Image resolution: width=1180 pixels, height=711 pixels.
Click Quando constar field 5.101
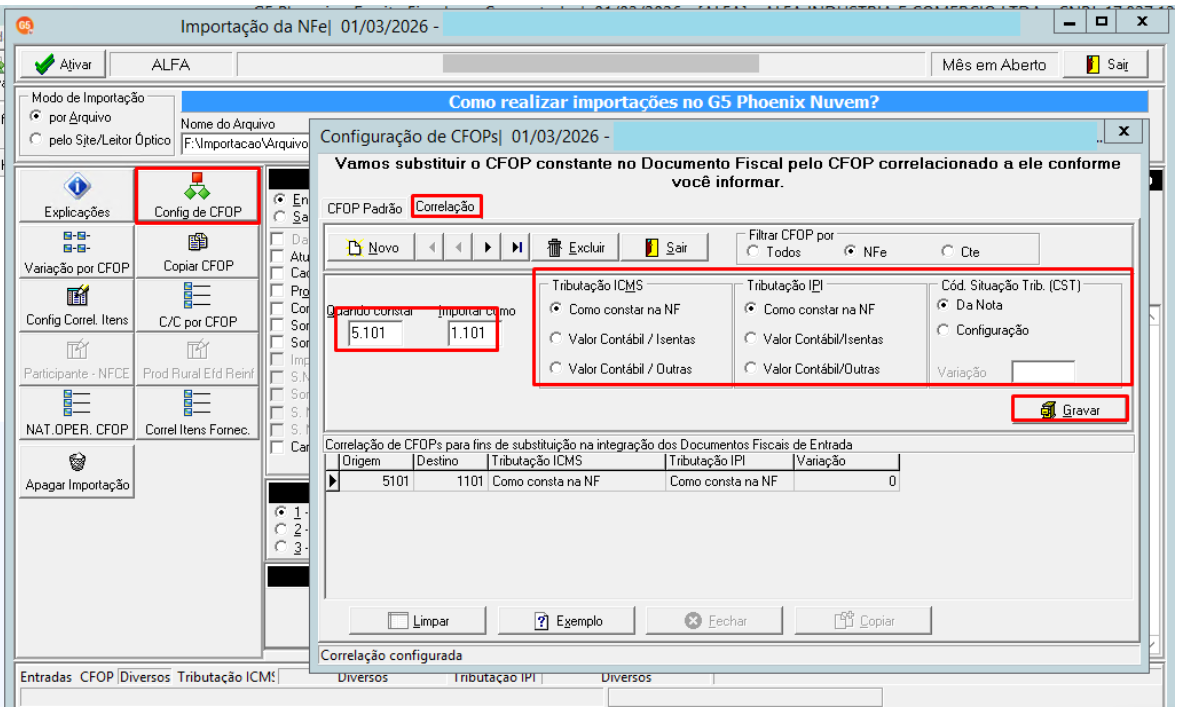coord(376,333)
